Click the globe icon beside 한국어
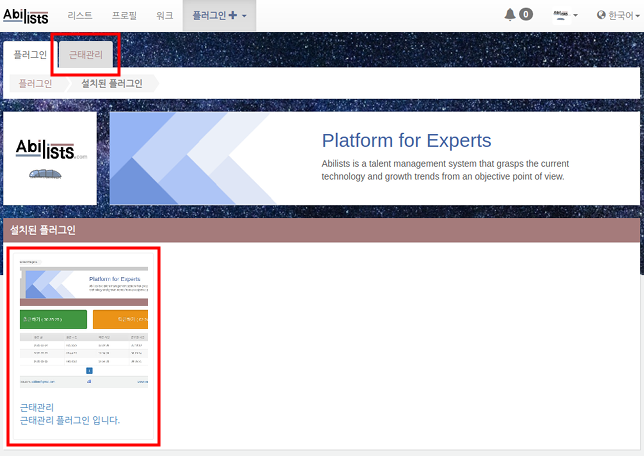644x456 pixels. [x=601, y=15]
